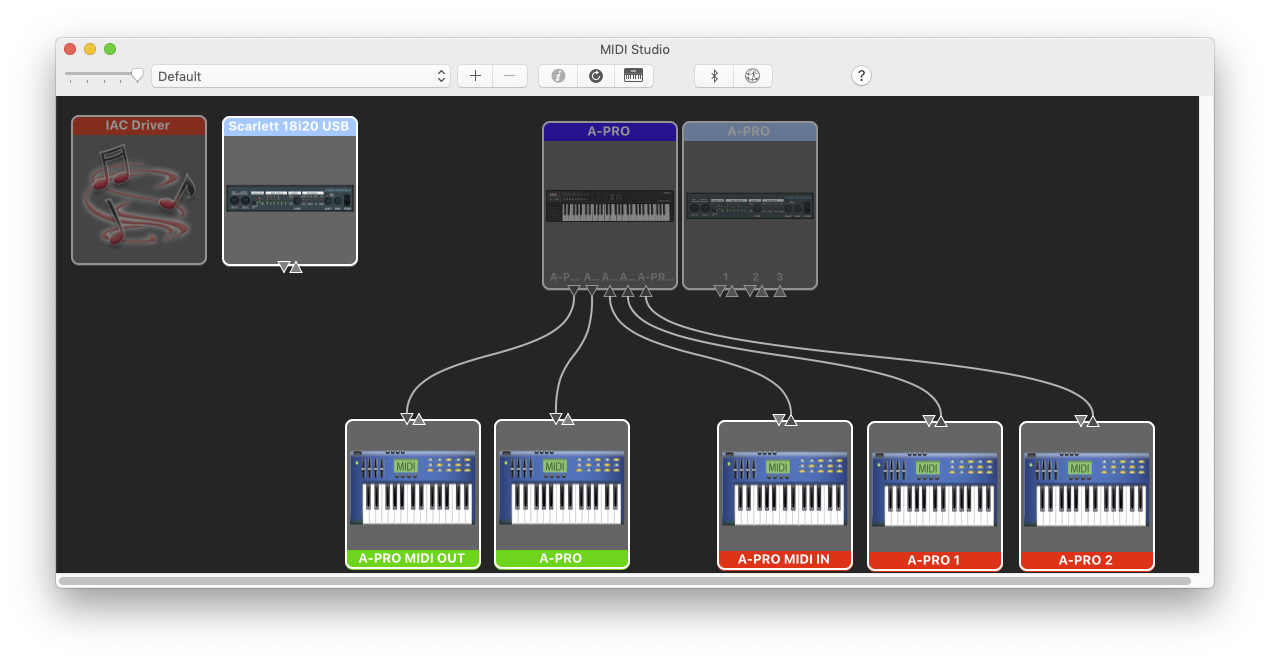Add a new external MIDI device
This screenshot has width=1270, height=662.
coord(475,76)
